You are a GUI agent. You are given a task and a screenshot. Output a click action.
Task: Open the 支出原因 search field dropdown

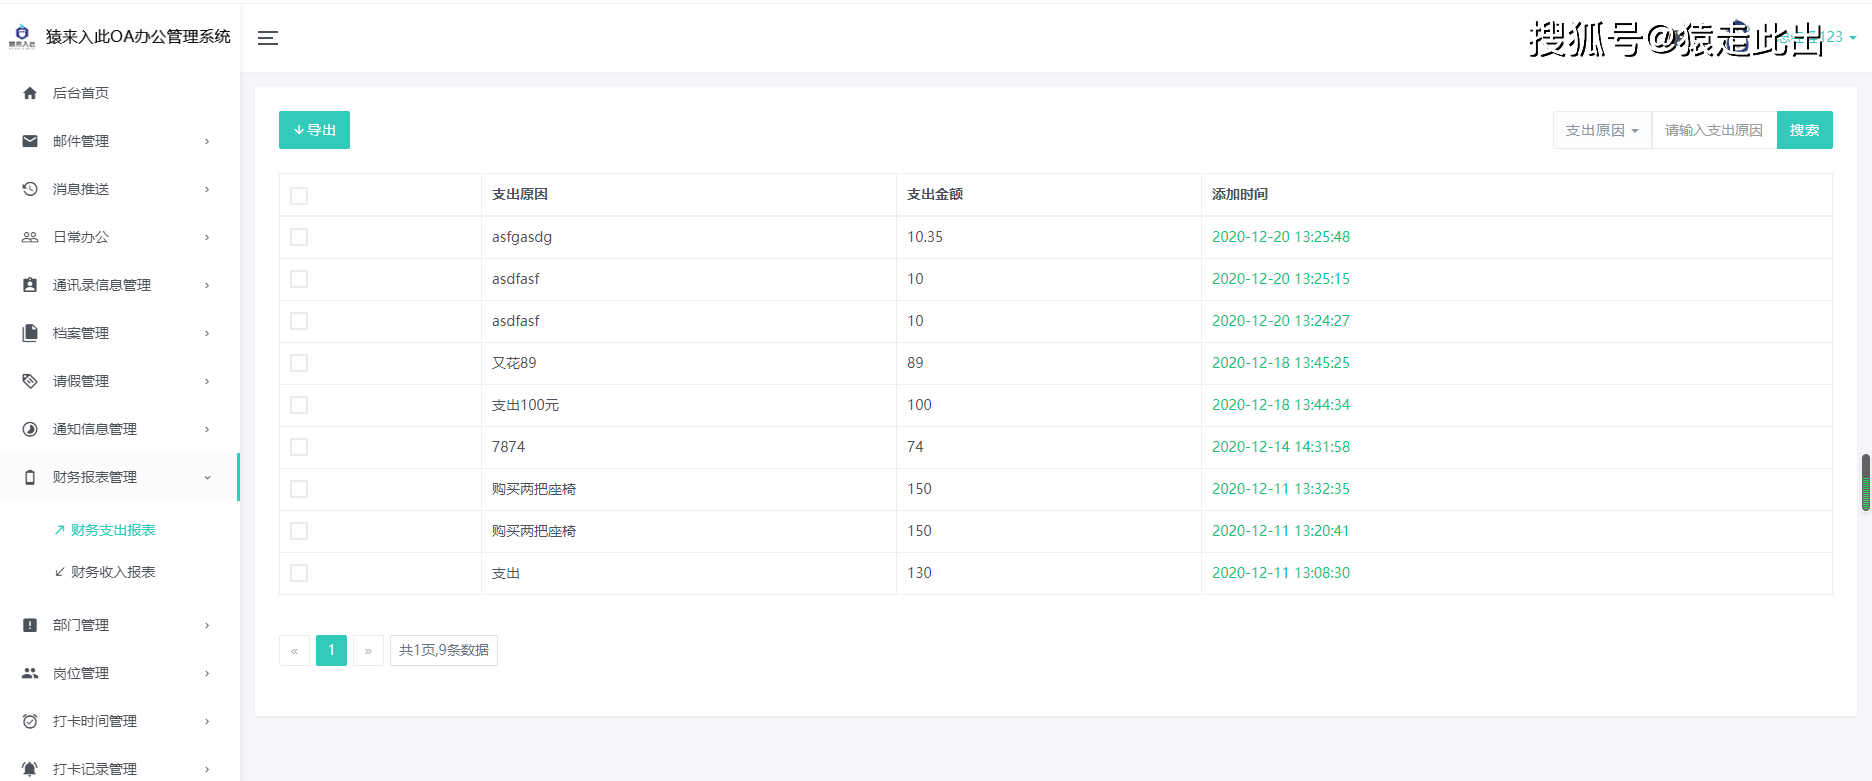pos(1602,130)
